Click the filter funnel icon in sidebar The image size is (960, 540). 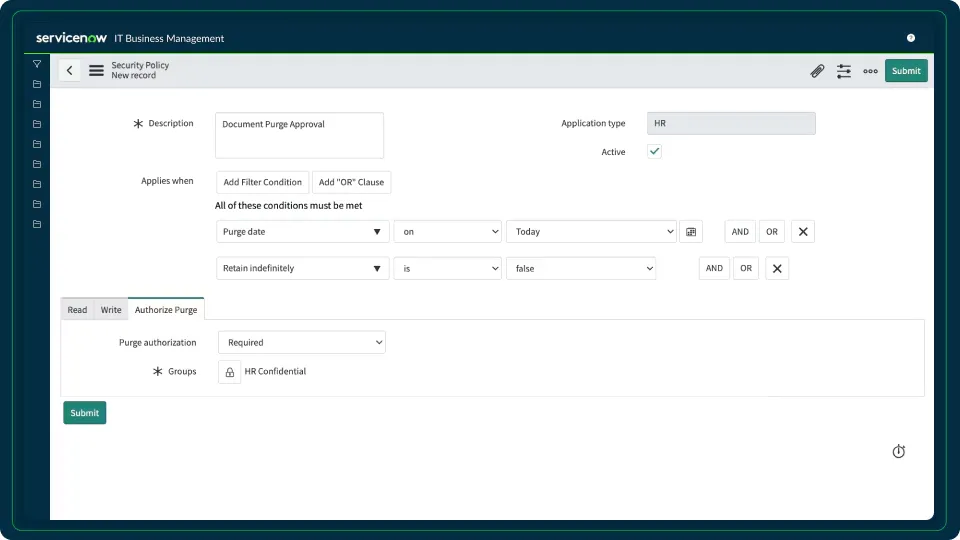point(37,64)
